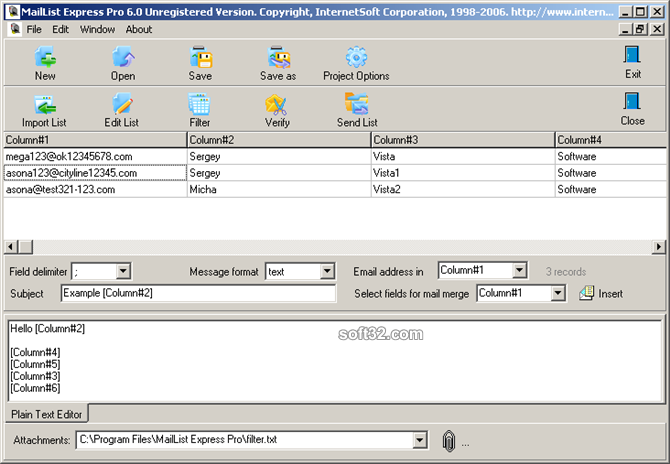Viewport: 670px width, 464px height.
Task: Click the horizontal scrollbar thumb
Action: pos(25,247)
